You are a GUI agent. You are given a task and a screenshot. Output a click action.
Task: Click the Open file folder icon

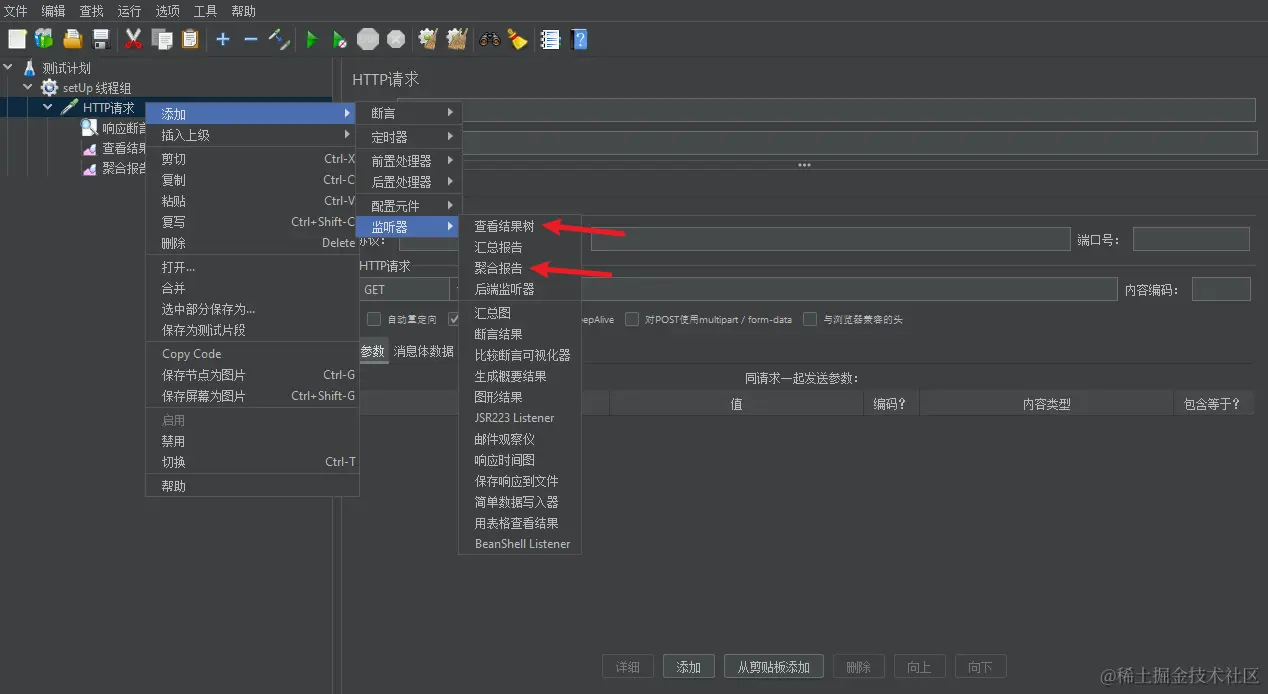pyautogui.click(x=72, y=39)
